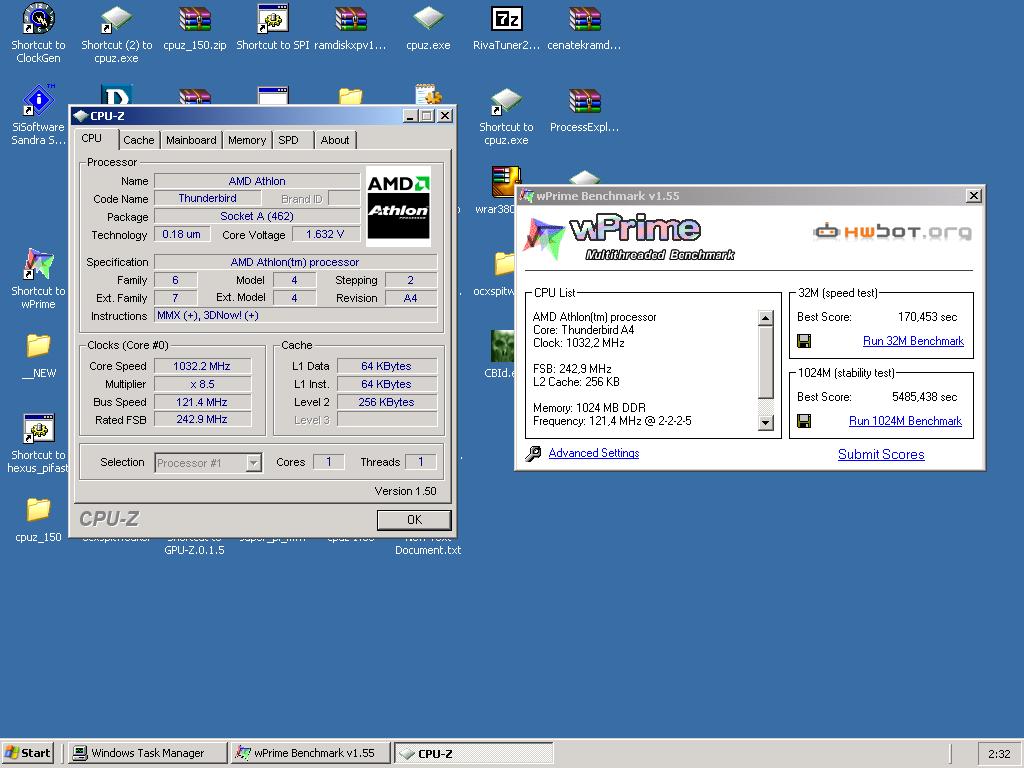Save the 1024M score with the floppy icon

pyautogui.click(x=804, y=421)
